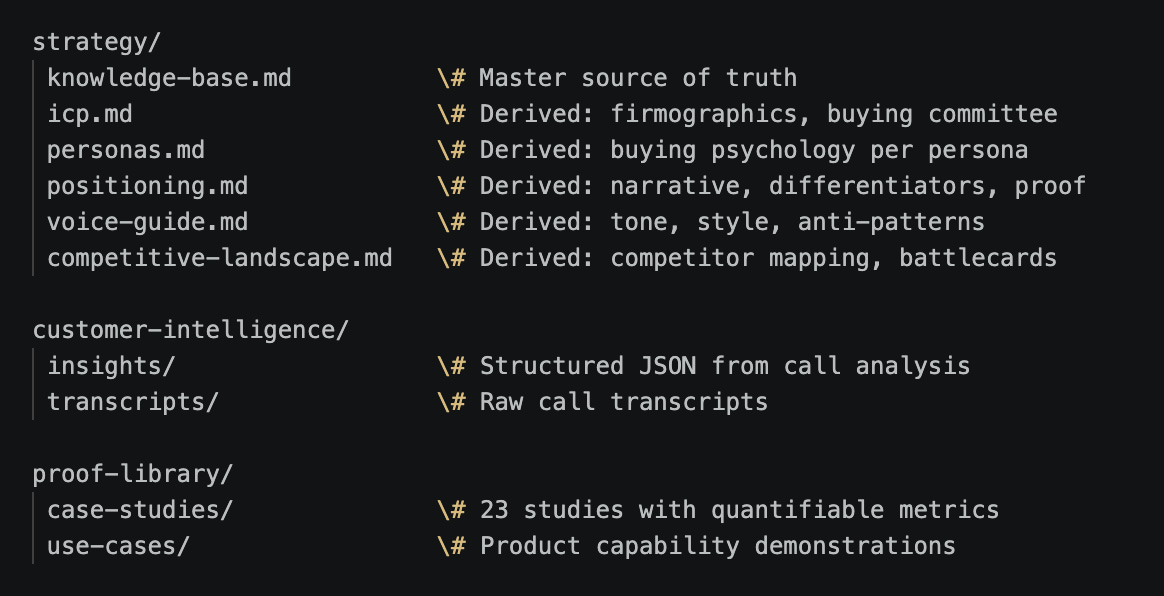
Task: Select the competitive-landscape.md file
Action: [220, 258]
